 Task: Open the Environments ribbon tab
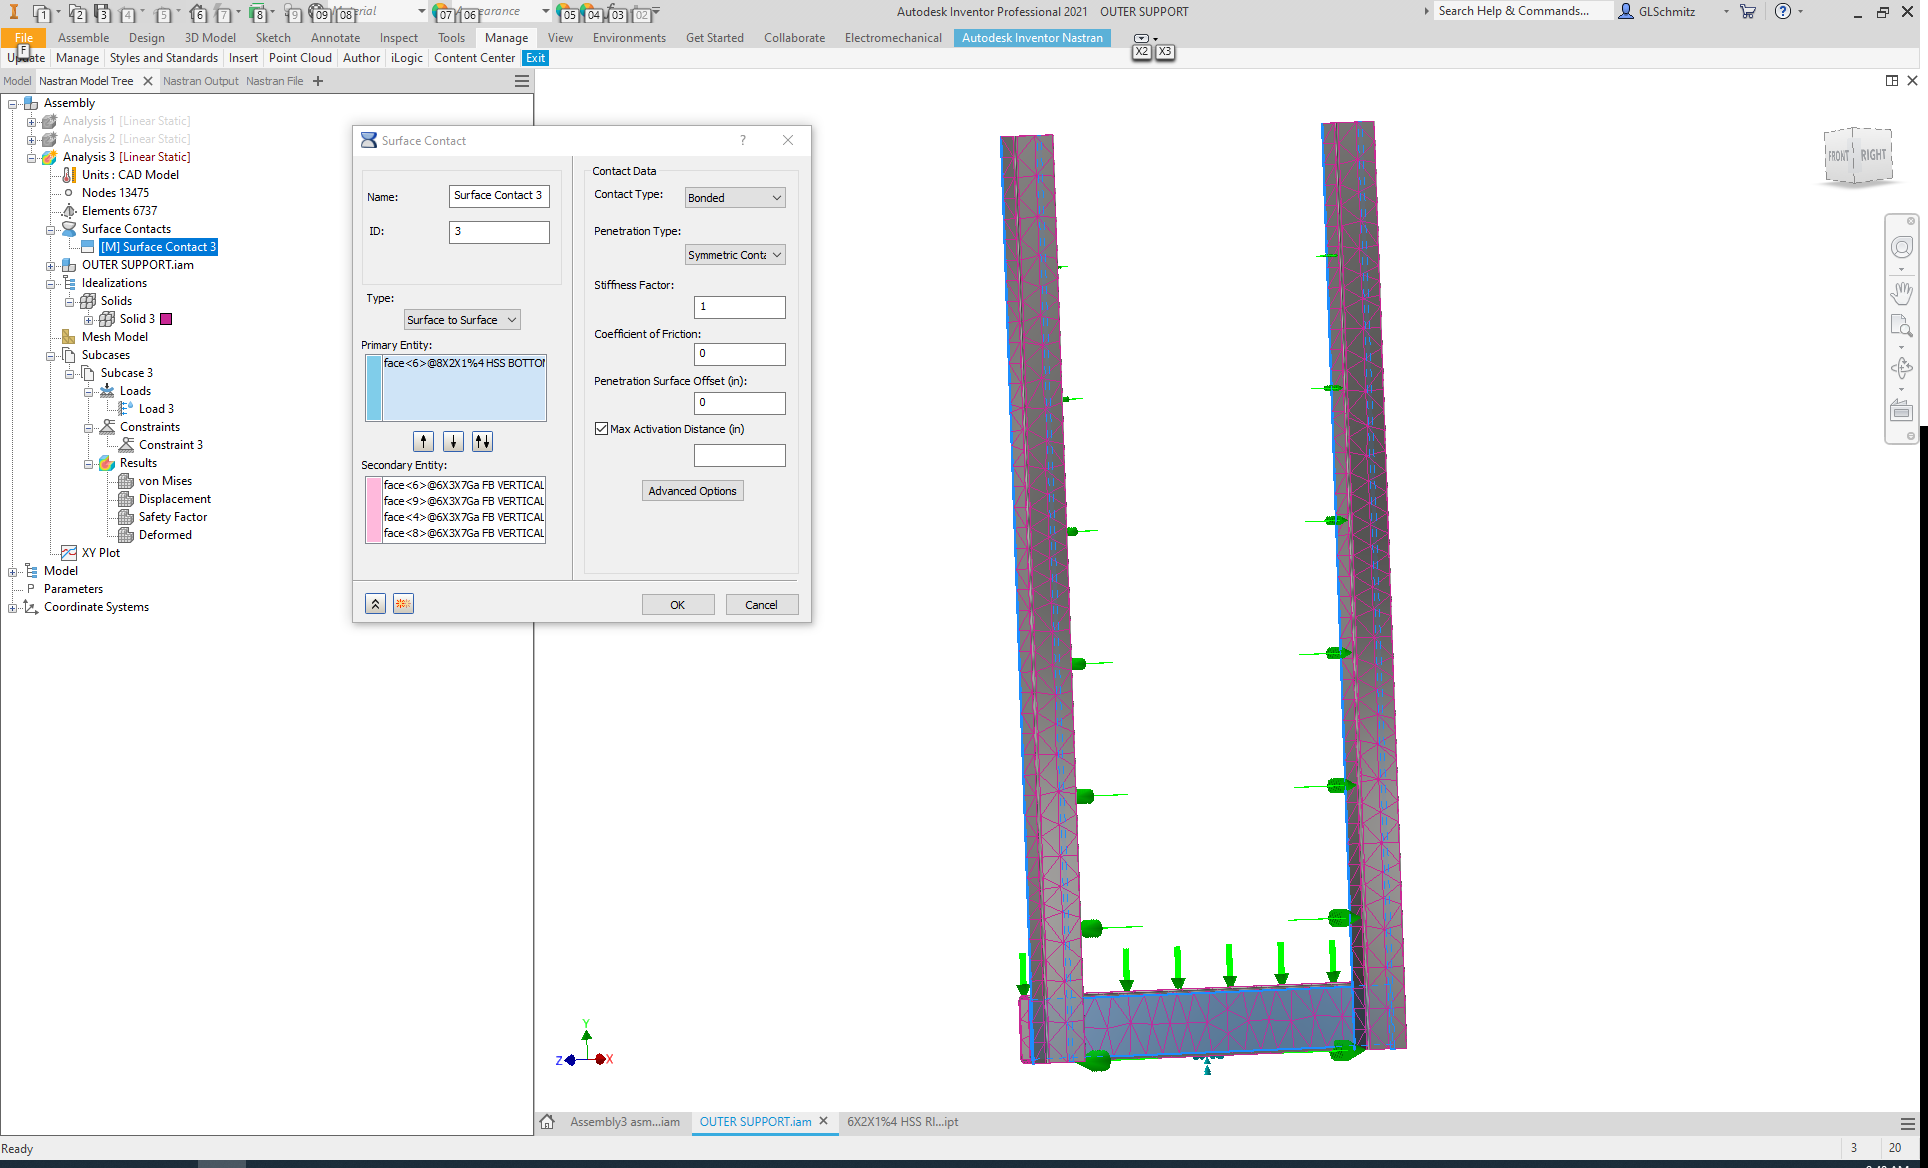[629, 38]
